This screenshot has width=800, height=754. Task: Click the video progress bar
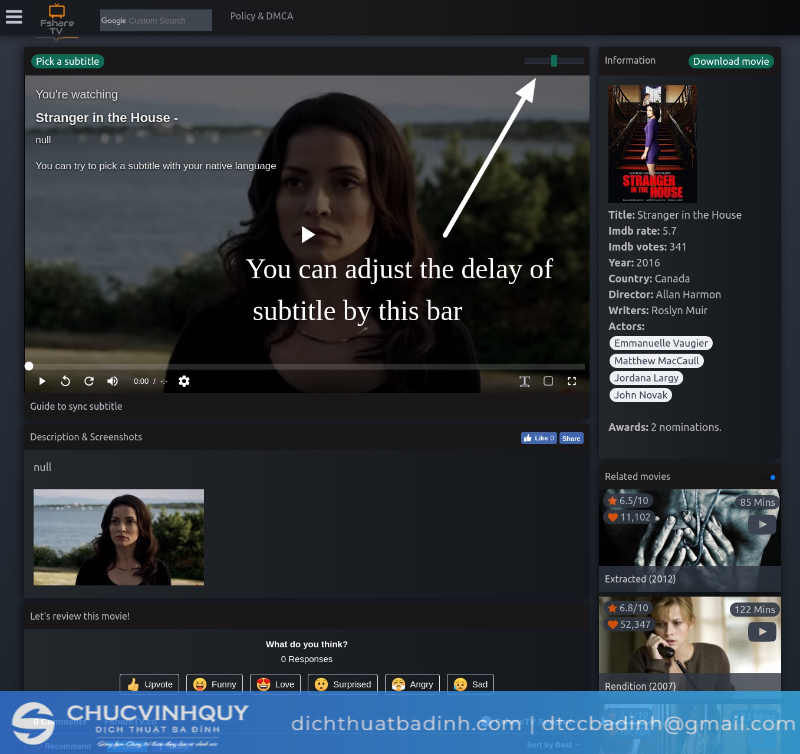(x=306, y=366)
